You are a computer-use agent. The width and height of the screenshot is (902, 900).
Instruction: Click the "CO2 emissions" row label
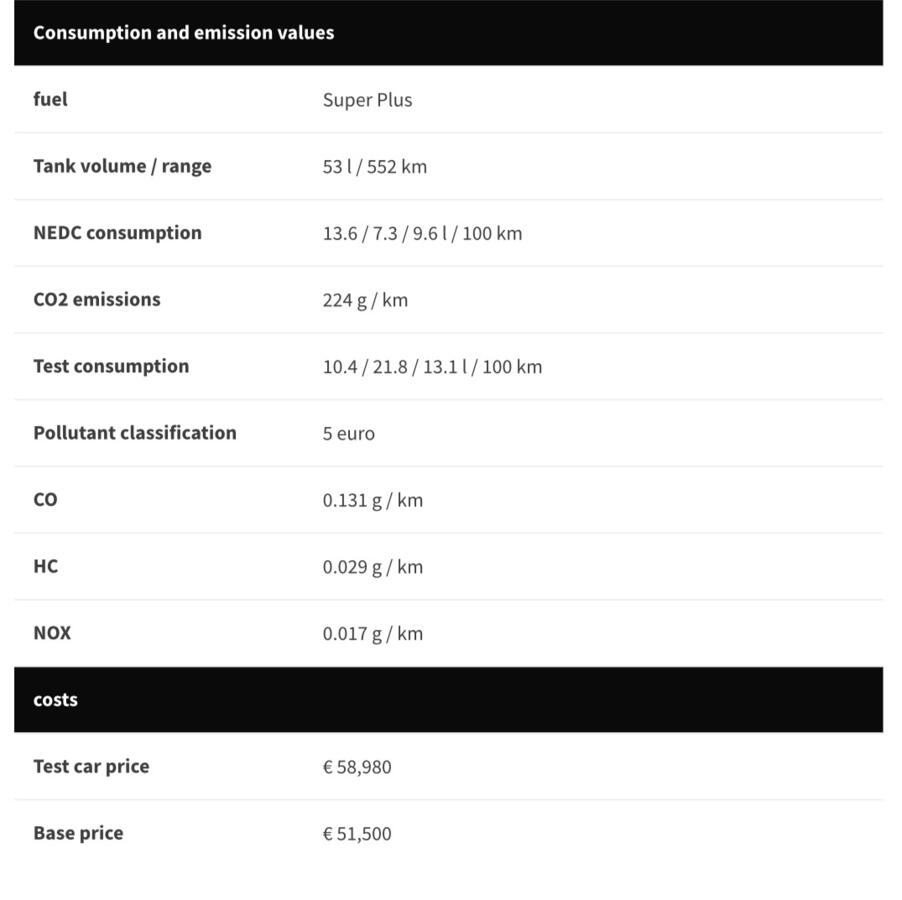point(96,299)
